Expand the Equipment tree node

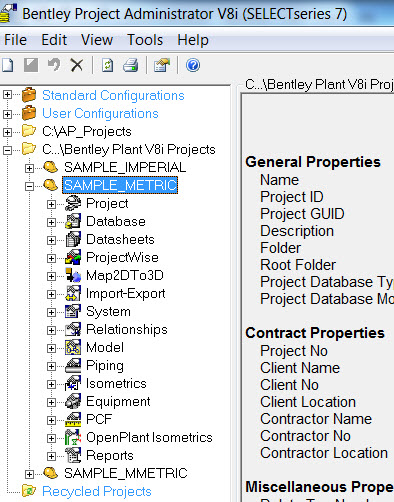51,402
